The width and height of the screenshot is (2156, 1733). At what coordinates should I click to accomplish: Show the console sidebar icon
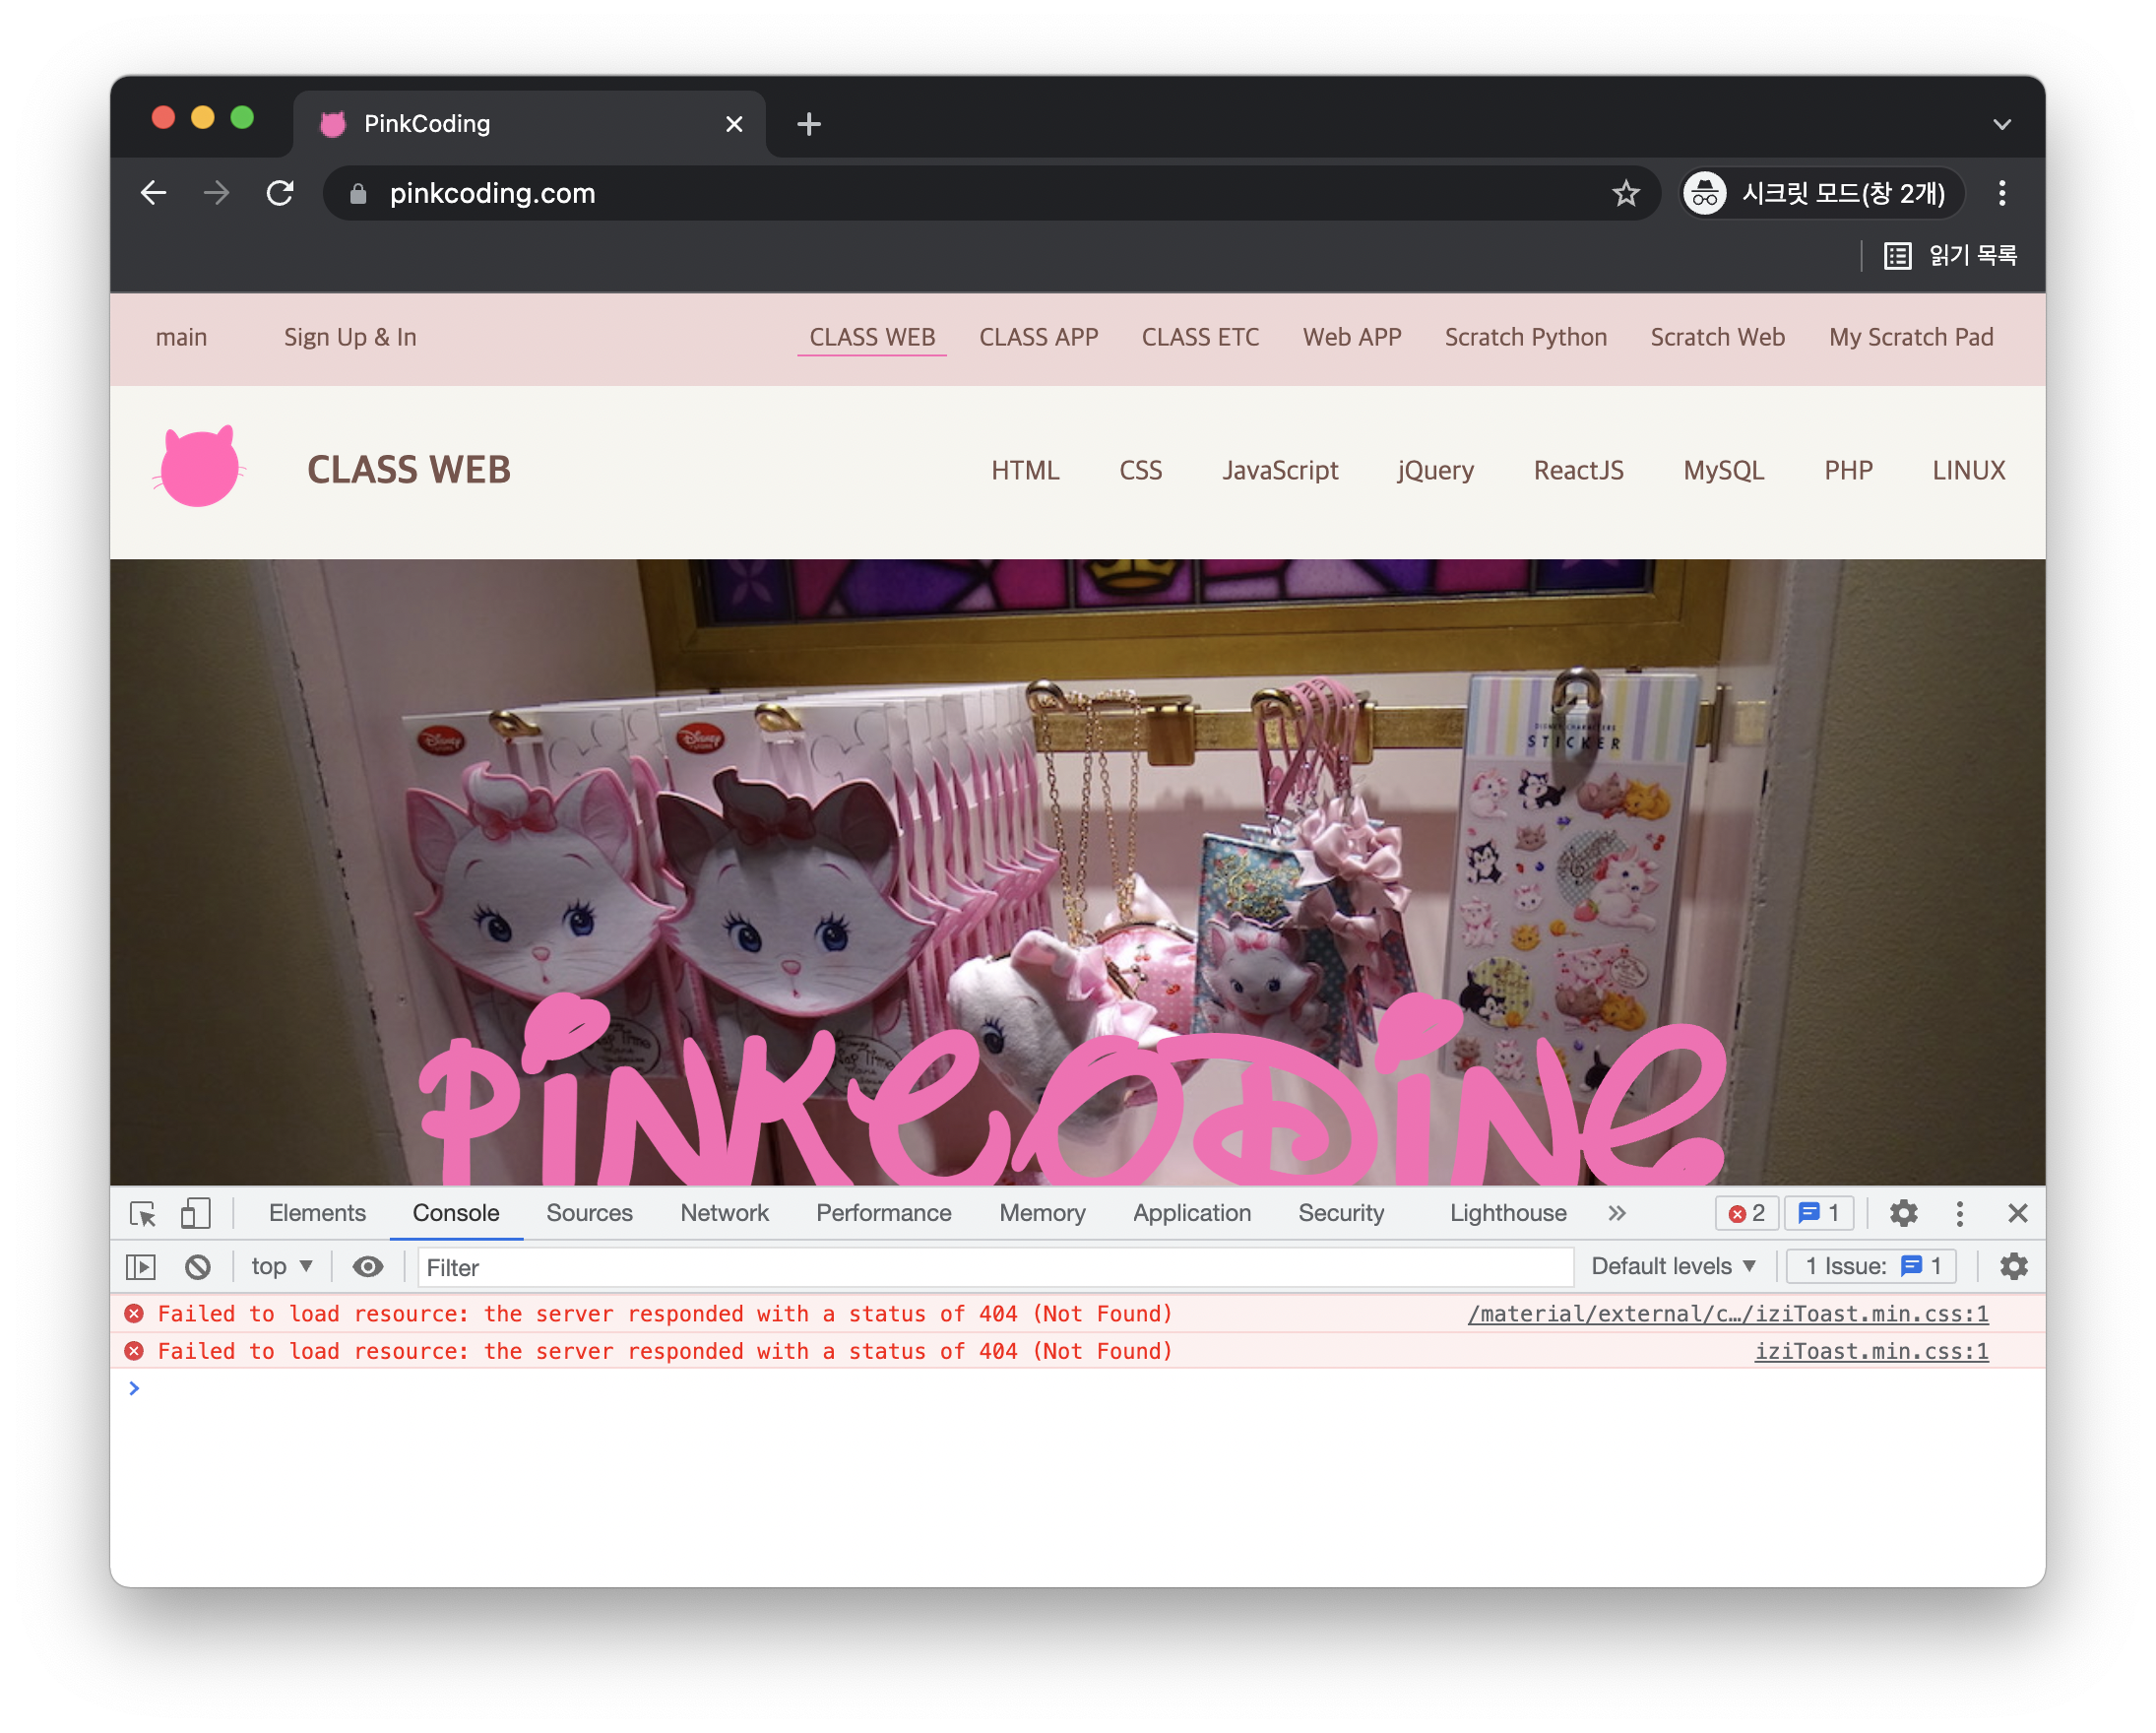point(141,1267)
